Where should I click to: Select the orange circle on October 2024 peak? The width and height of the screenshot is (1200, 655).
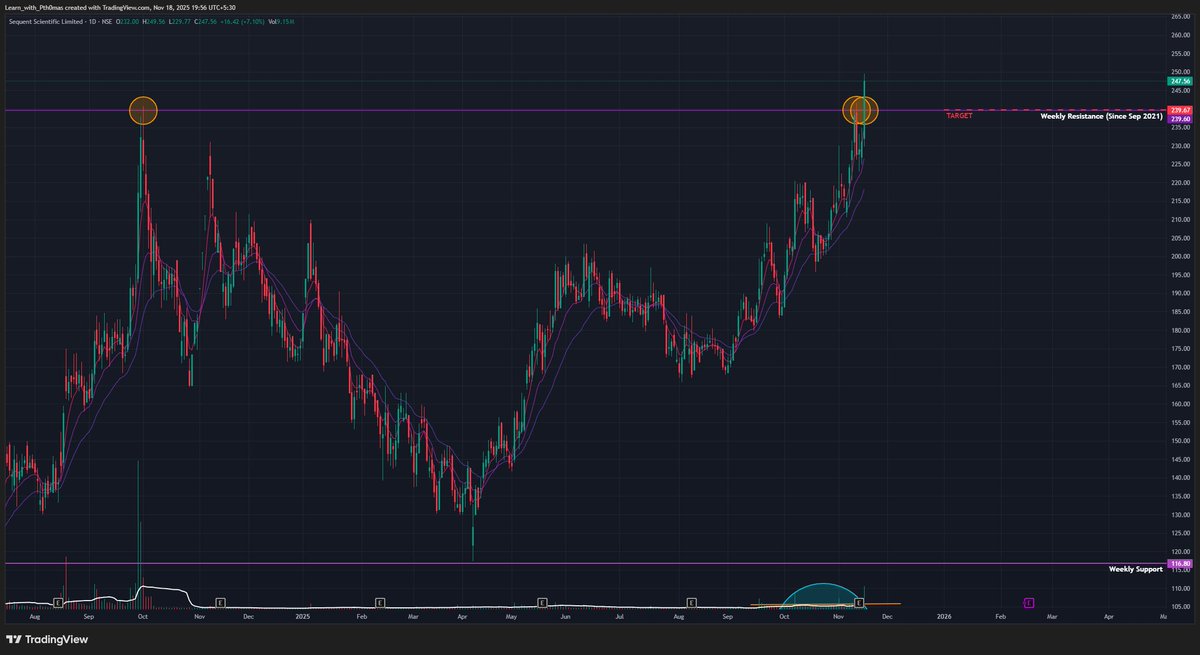coord(143,110)
